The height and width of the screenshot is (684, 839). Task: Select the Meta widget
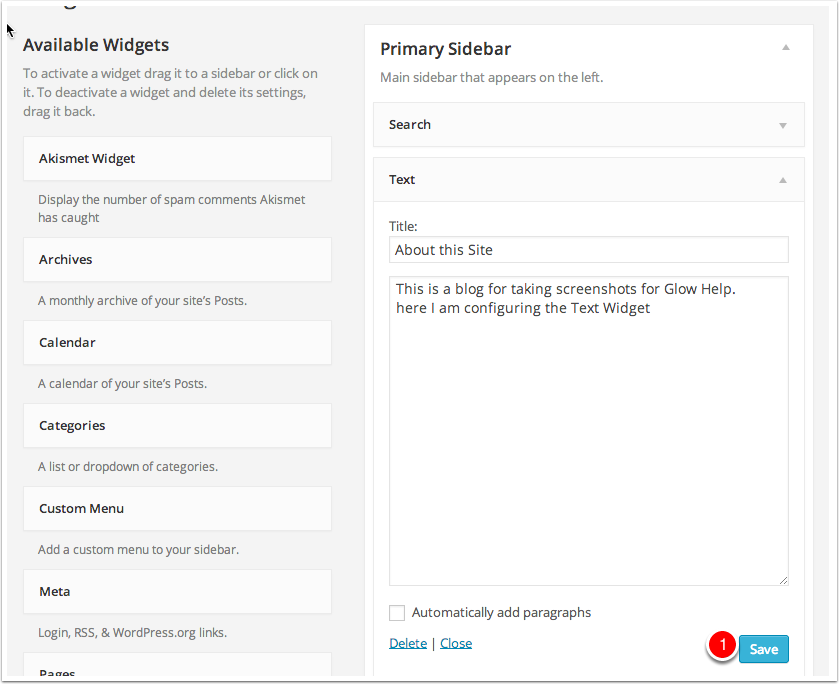click(x=177, y=592)
